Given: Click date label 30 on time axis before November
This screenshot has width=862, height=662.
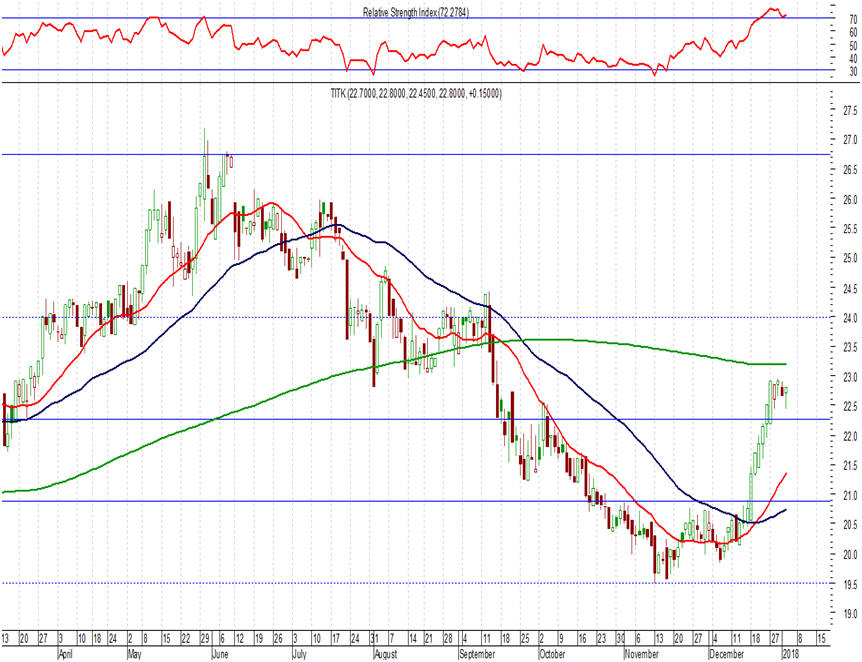Looking at the screenshot, I should [621, 639].
